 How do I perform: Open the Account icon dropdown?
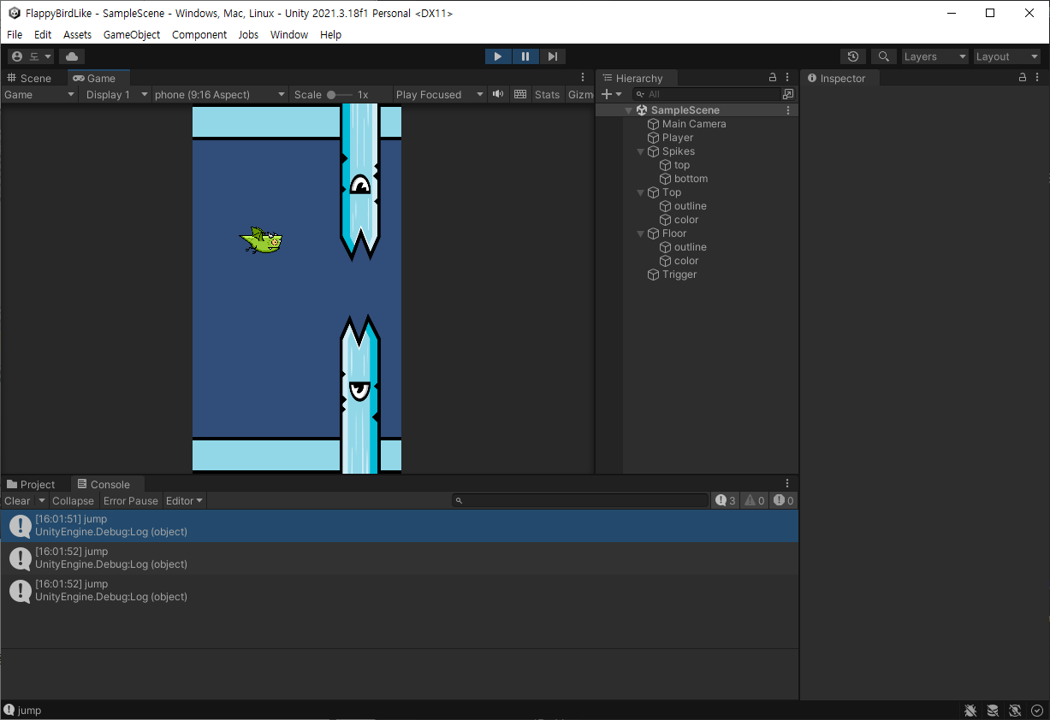[x=31, y=56]
